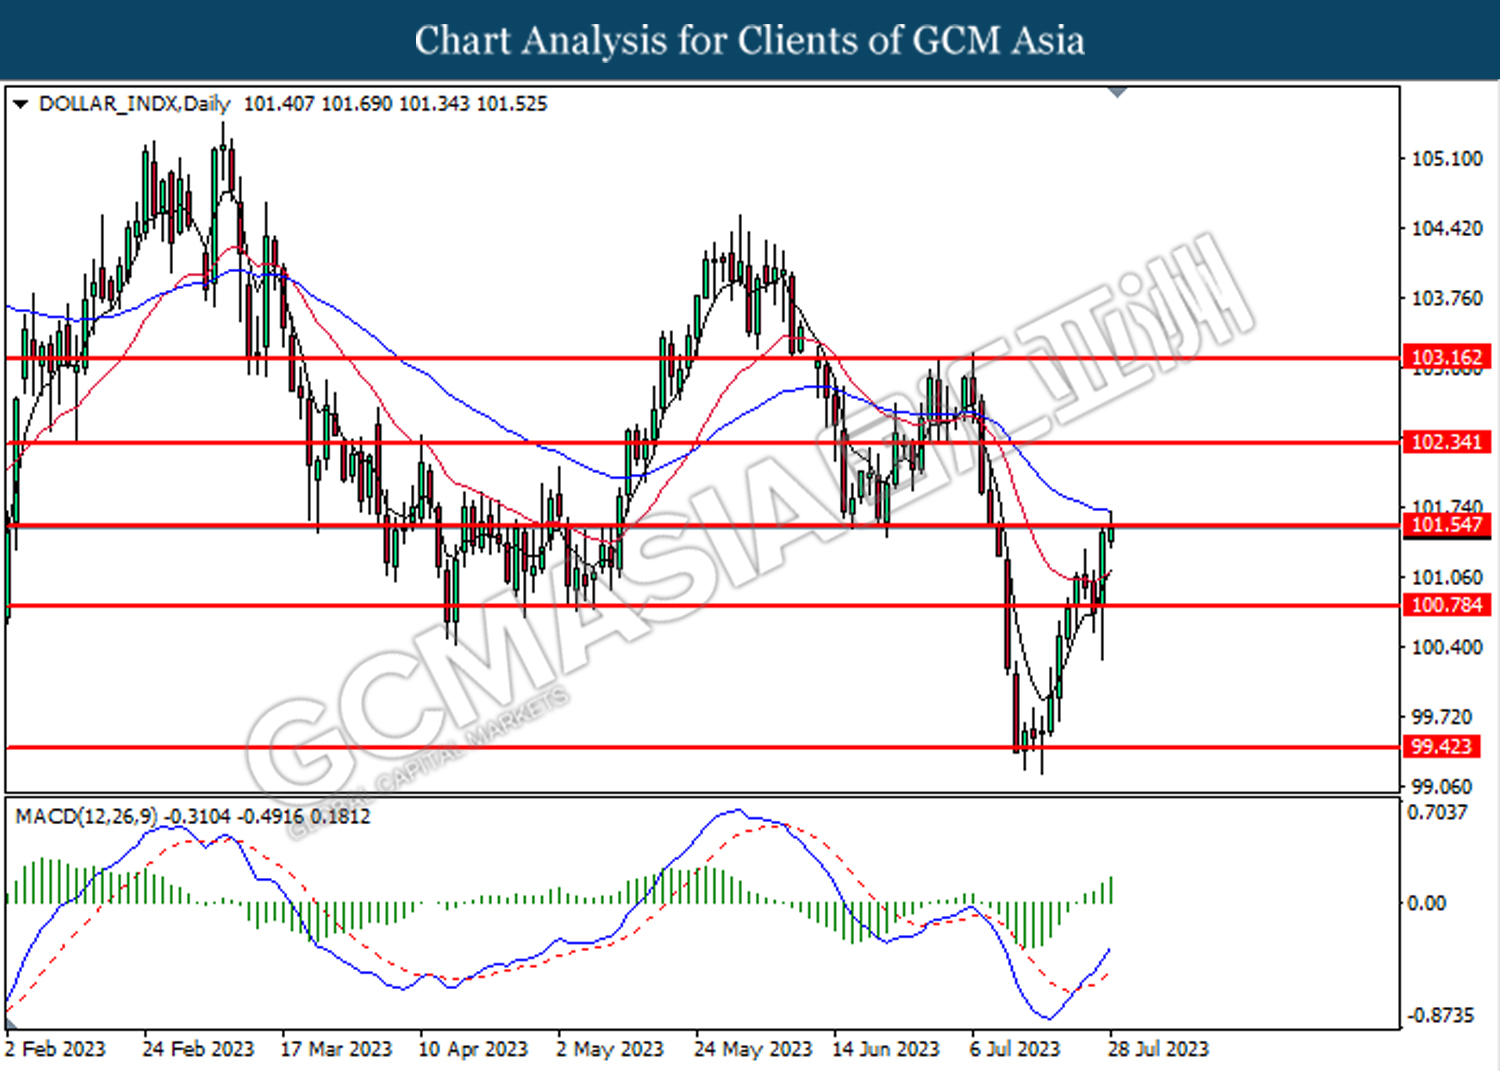Click the 104.420 price axis value
This screenshot has height=1071, width=1500.
(x=1446, y=229)
